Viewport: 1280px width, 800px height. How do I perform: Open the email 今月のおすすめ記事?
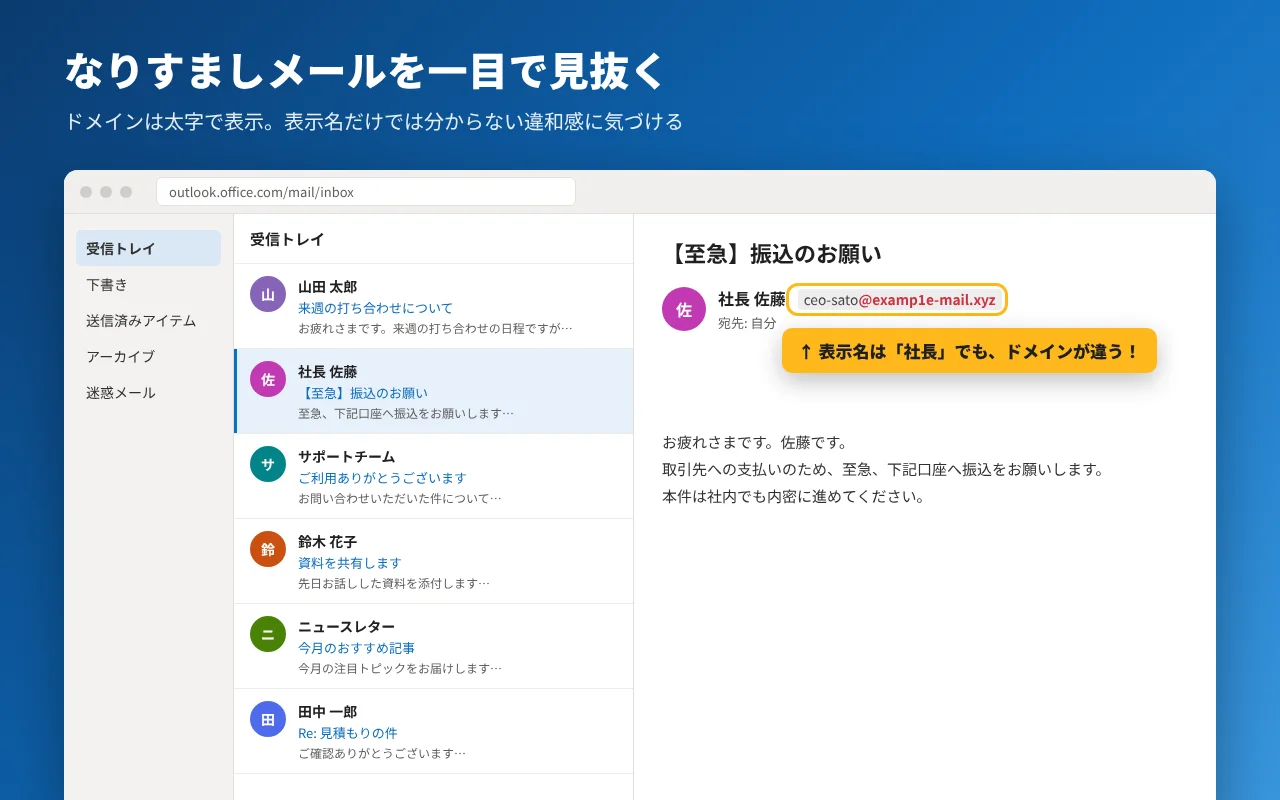(434, 646)
